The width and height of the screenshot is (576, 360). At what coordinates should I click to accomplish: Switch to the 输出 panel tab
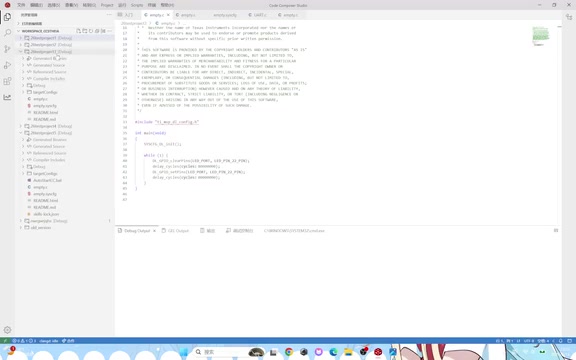pos(208,231)
